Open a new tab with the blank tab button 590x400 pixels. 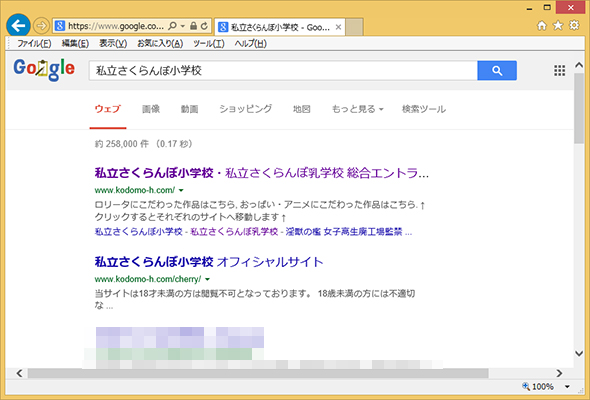coord(354,27)
